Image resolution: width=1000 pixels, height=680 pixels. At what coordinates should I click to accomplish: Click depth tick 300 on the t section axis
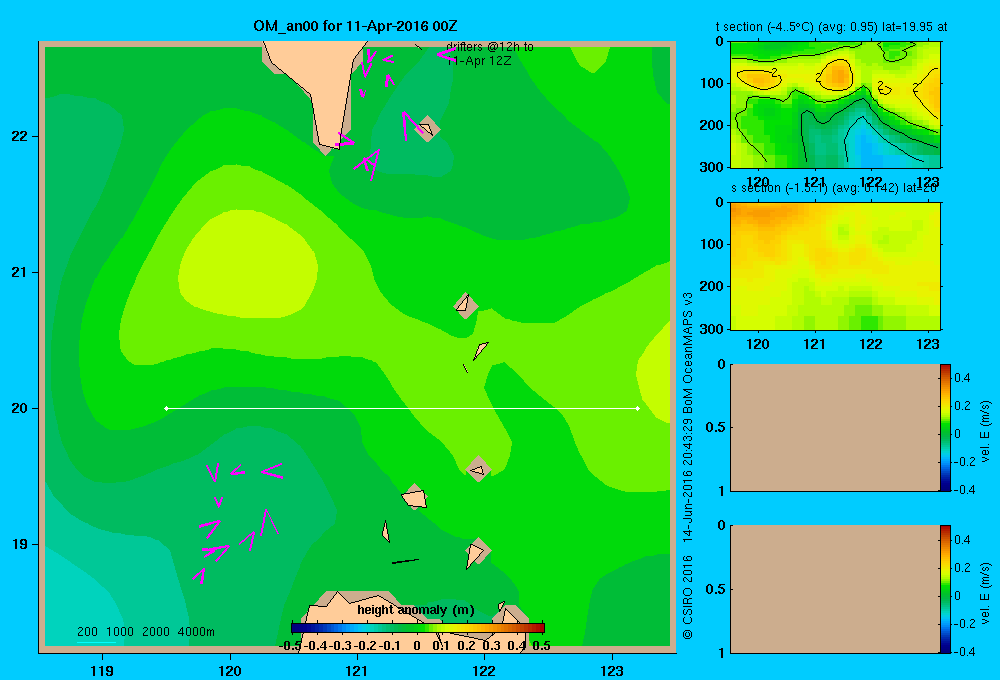712,167
